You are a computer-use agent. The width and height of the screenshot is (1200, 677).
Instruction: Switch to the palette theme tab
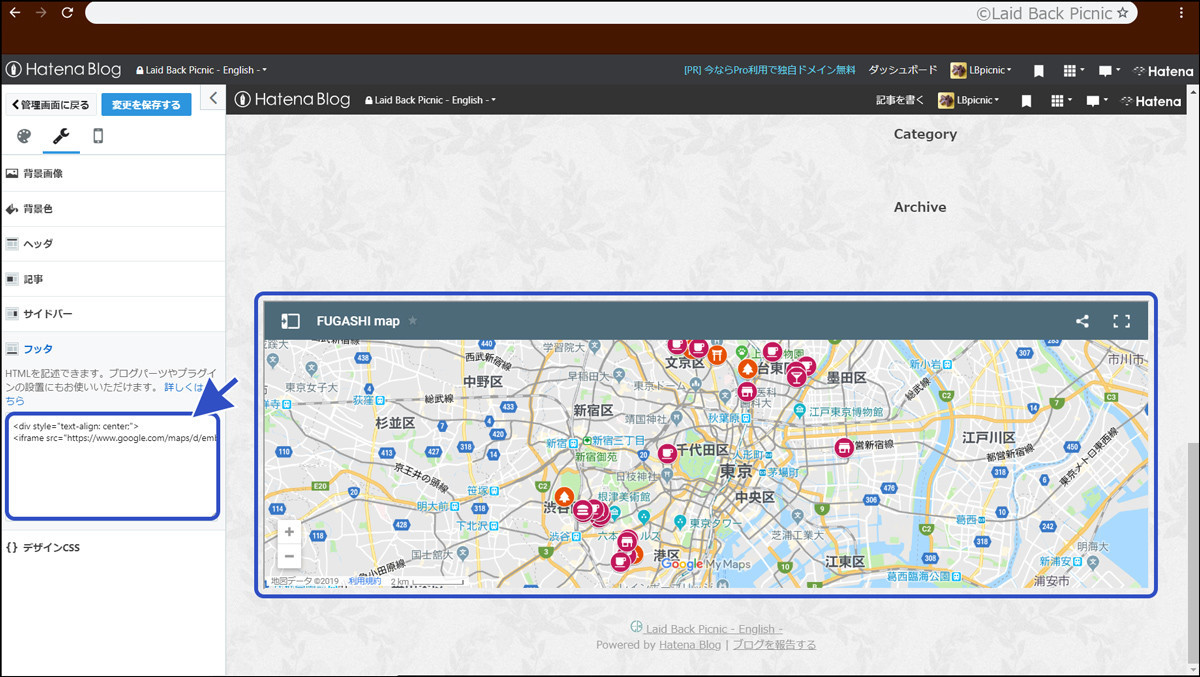pos(24,136)
